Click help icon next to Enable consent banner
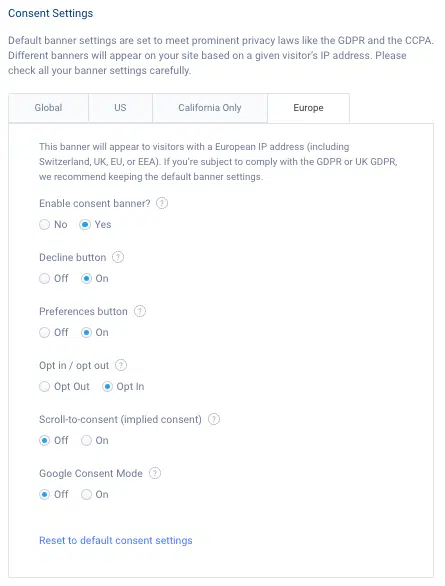This screenshot has height=586, width=445. (162, 203)
